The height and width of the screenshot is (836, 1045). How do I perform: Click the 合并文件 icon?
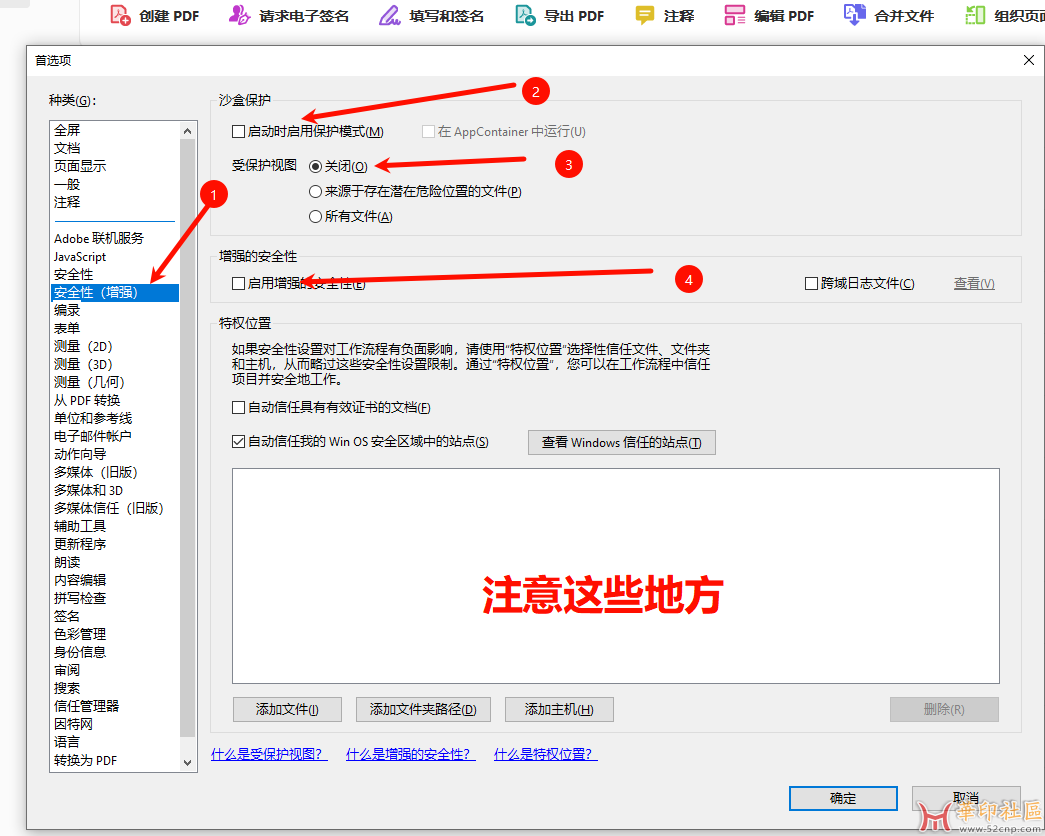tap(854, 15)
